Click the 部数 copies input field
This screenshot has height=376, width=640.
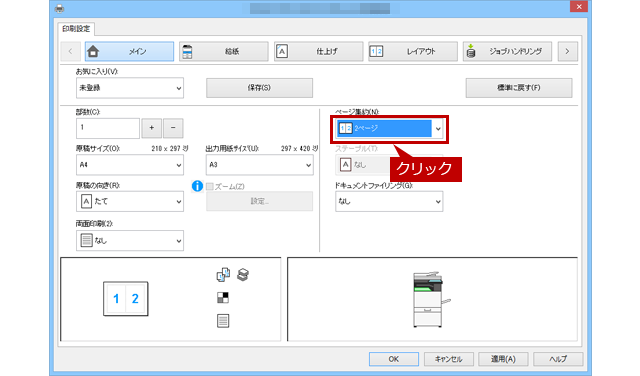tap(108, 128)
